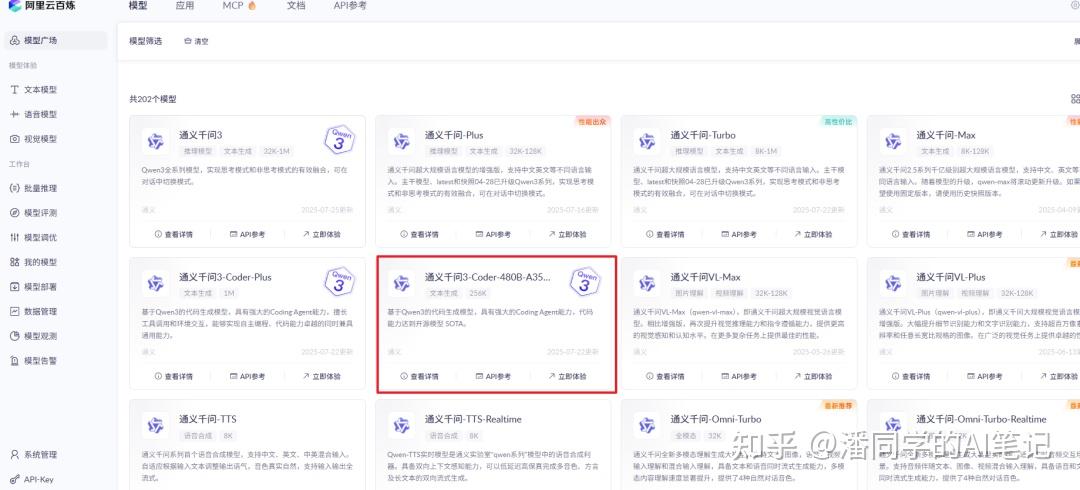Click API参考 on the 通义千问-Turbo card
Image resolution: width=1080 pixels, height=490 pixels.
click(x=739, y=234)
